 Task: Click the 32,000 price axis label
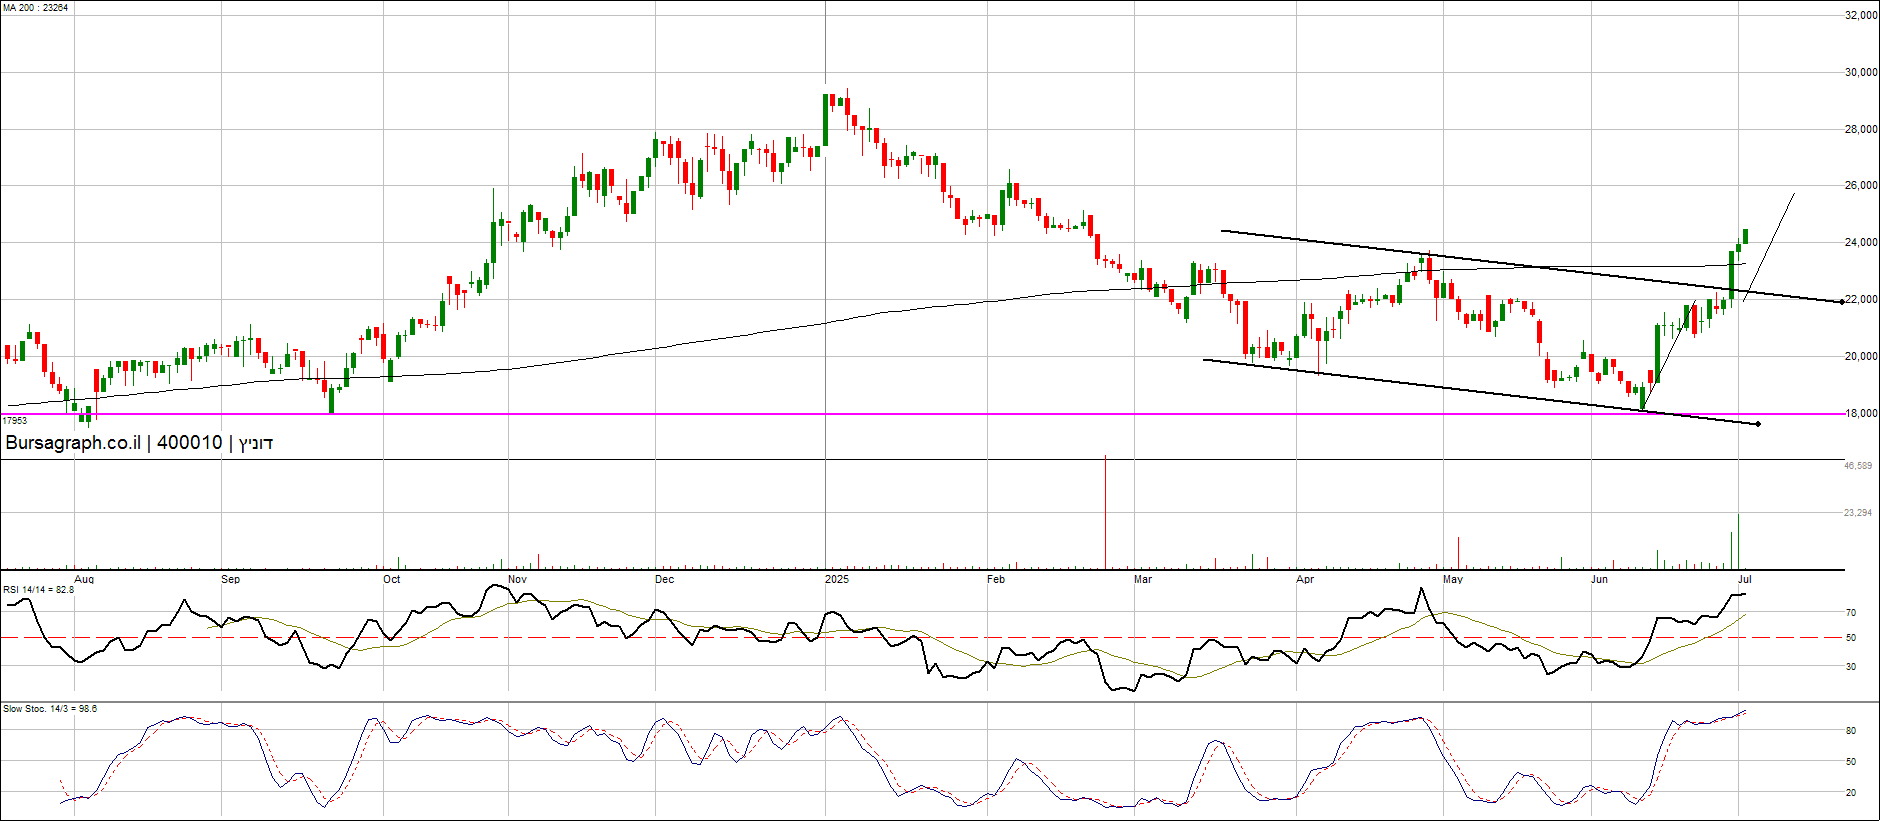[x=1860, y=16]
